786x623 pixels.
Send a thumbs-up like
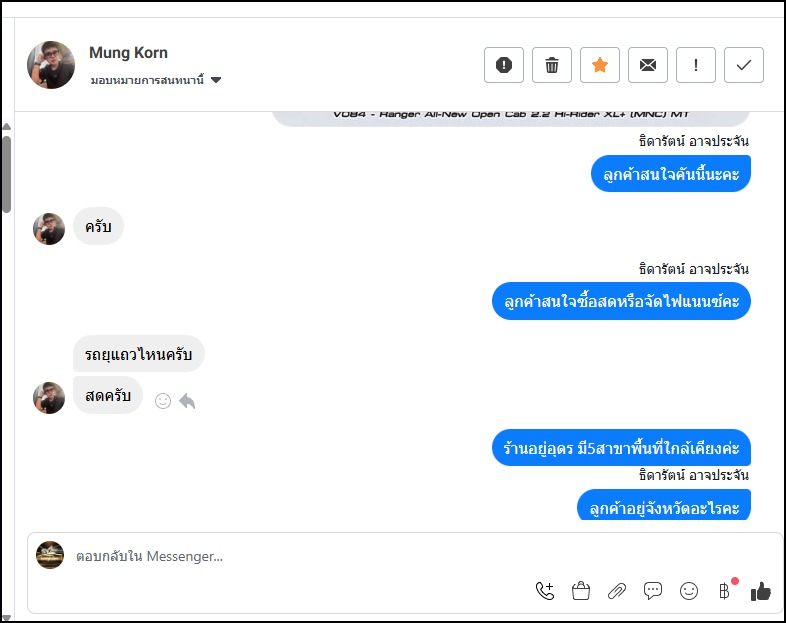[x=761, y=591]
